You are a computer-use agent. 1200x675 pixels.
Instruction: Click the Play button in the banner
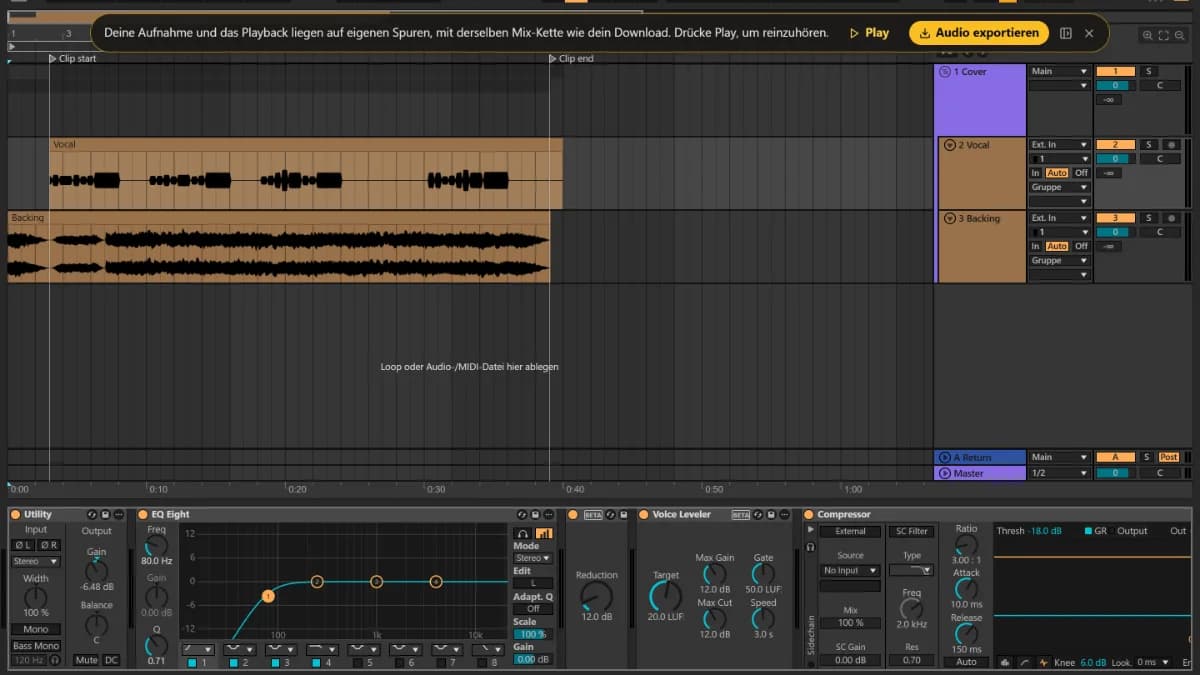(869, 33)
